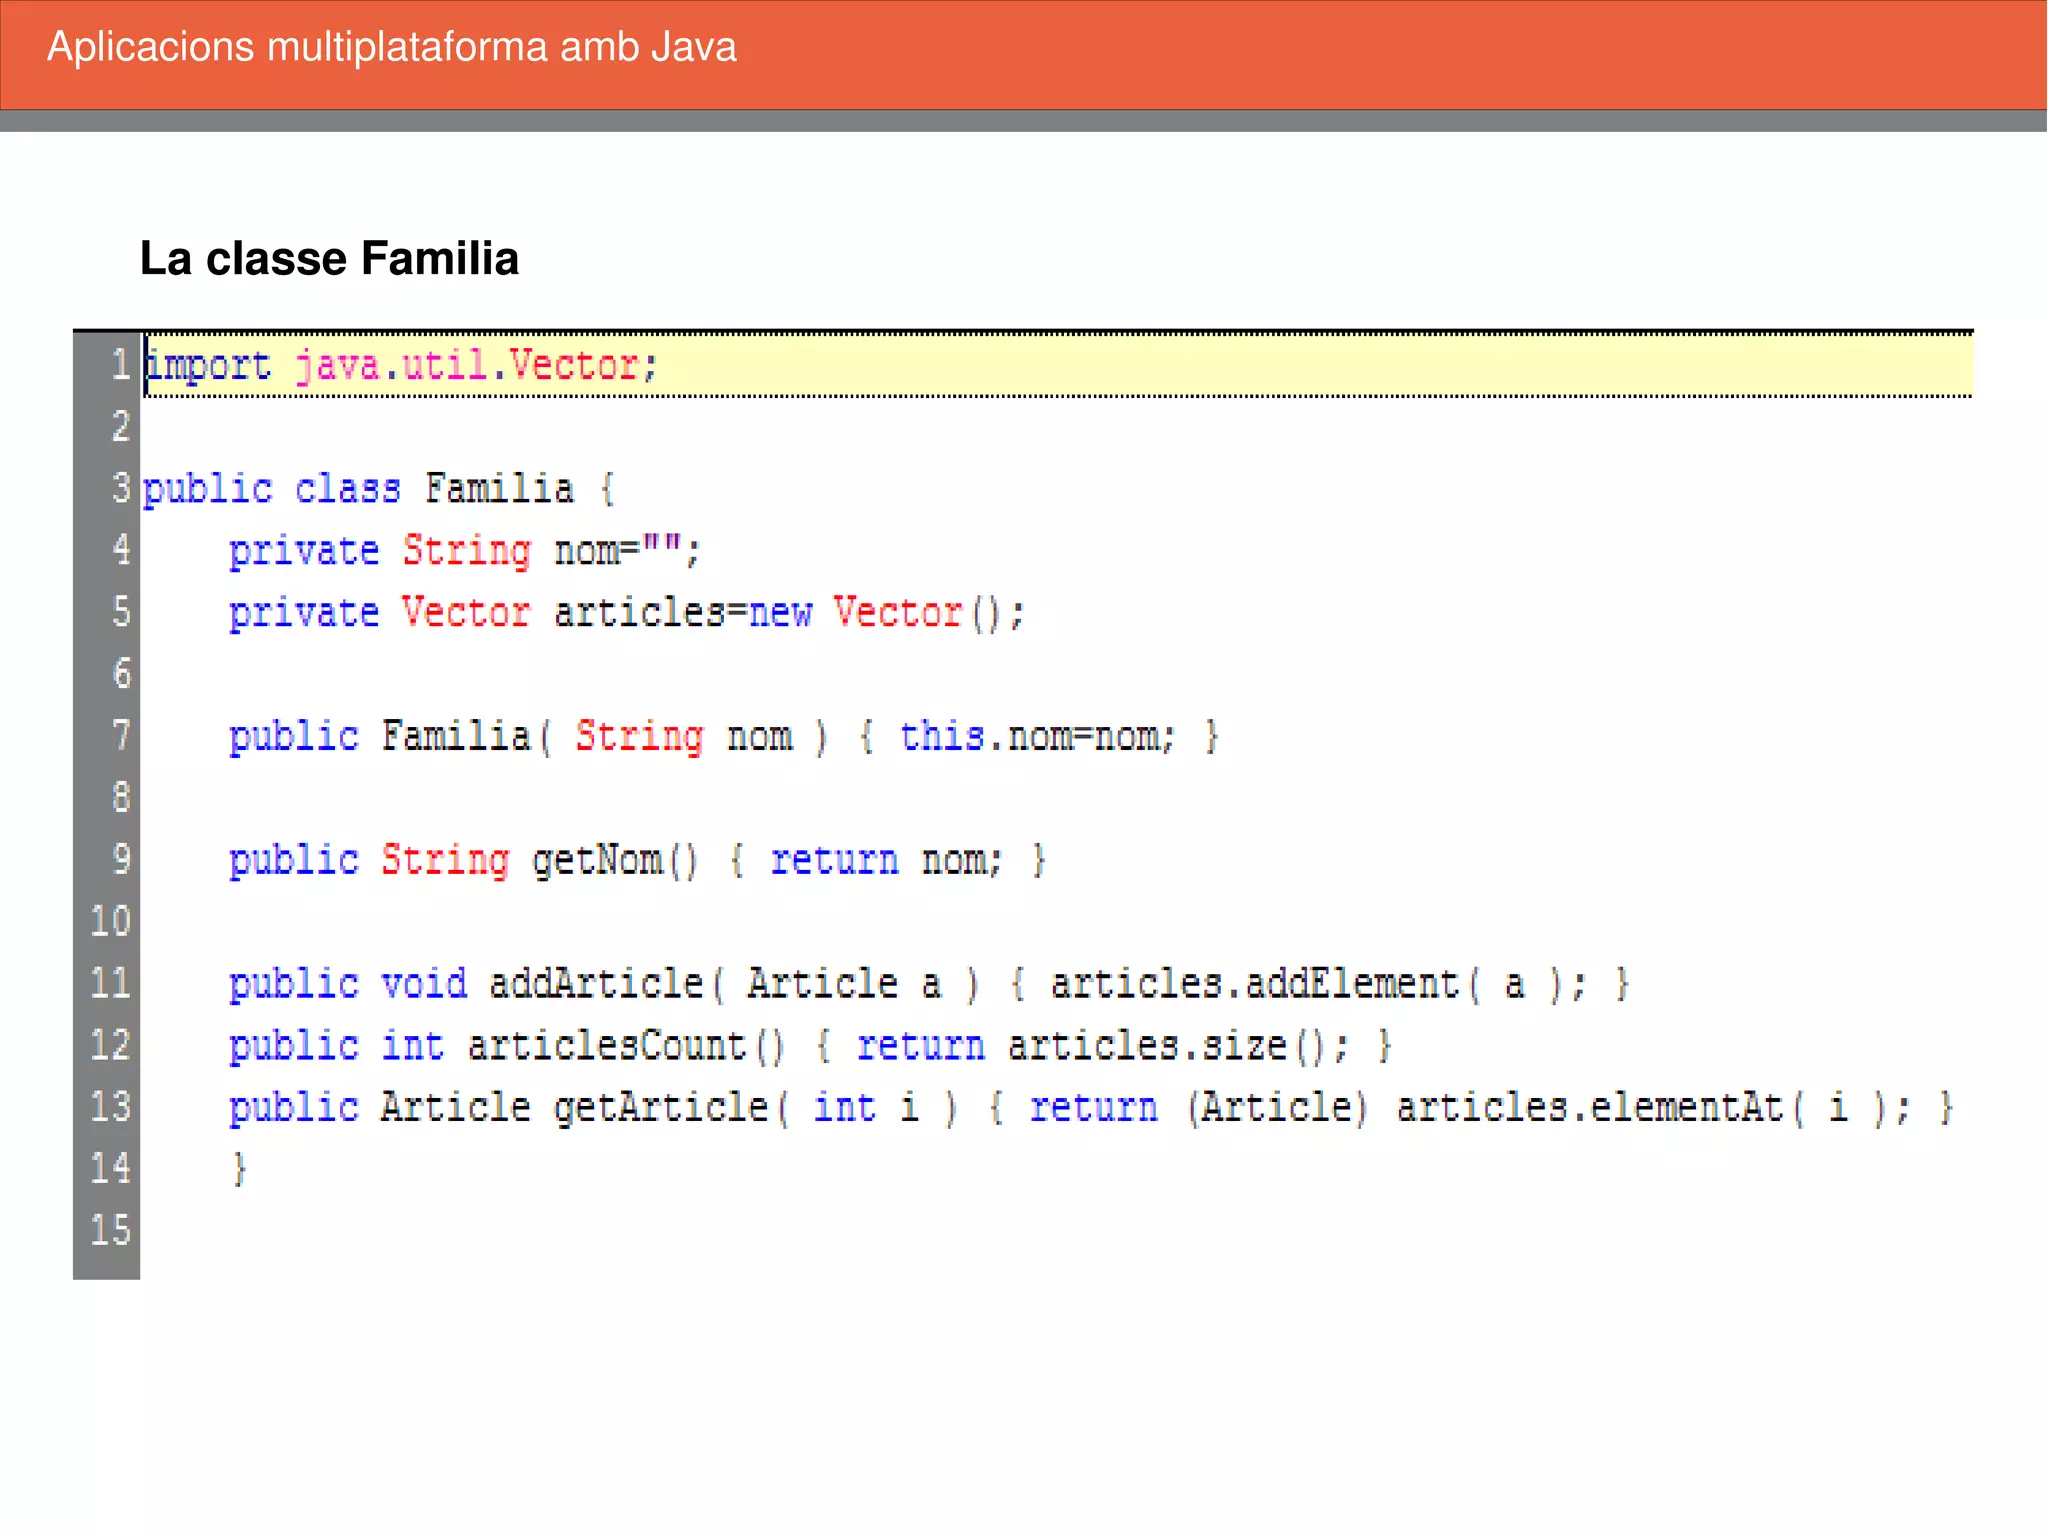Click the 'public String getNom()' method line
Viewport: 2048px width, 1535px height.
[x=637, y=860]
